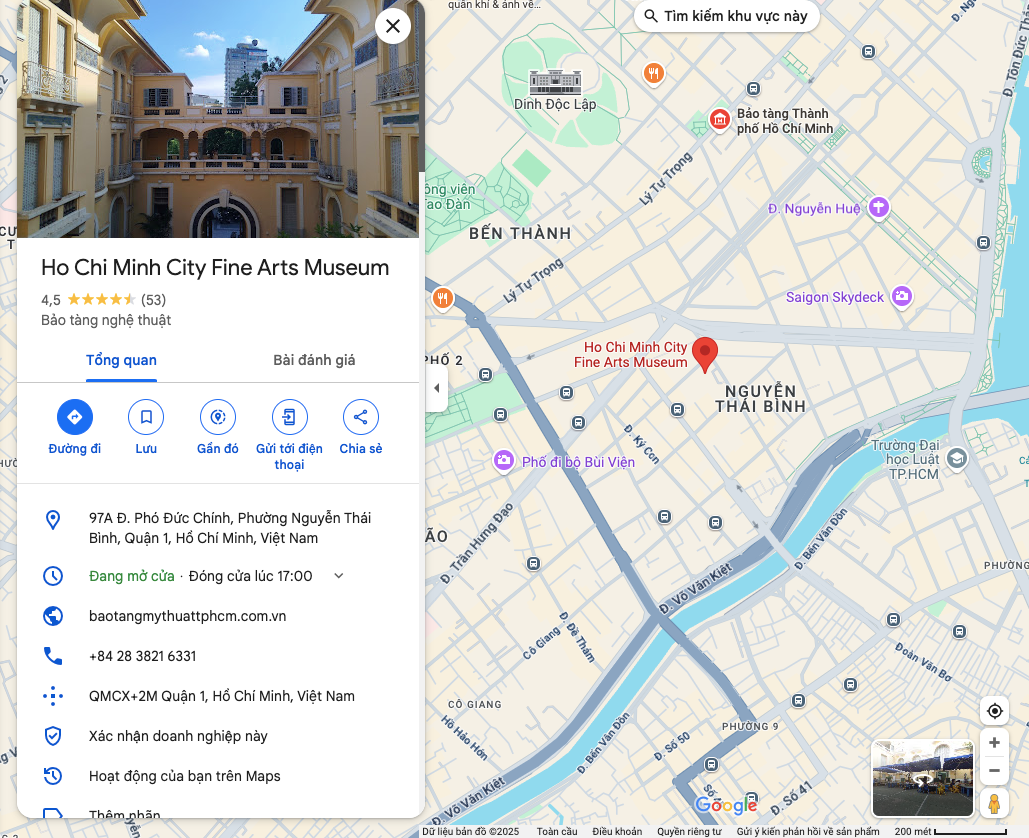This screenshot has height=838, width=1029.
Task: Click the Gửi tới điện thoại icon
Action: (289, 417)
